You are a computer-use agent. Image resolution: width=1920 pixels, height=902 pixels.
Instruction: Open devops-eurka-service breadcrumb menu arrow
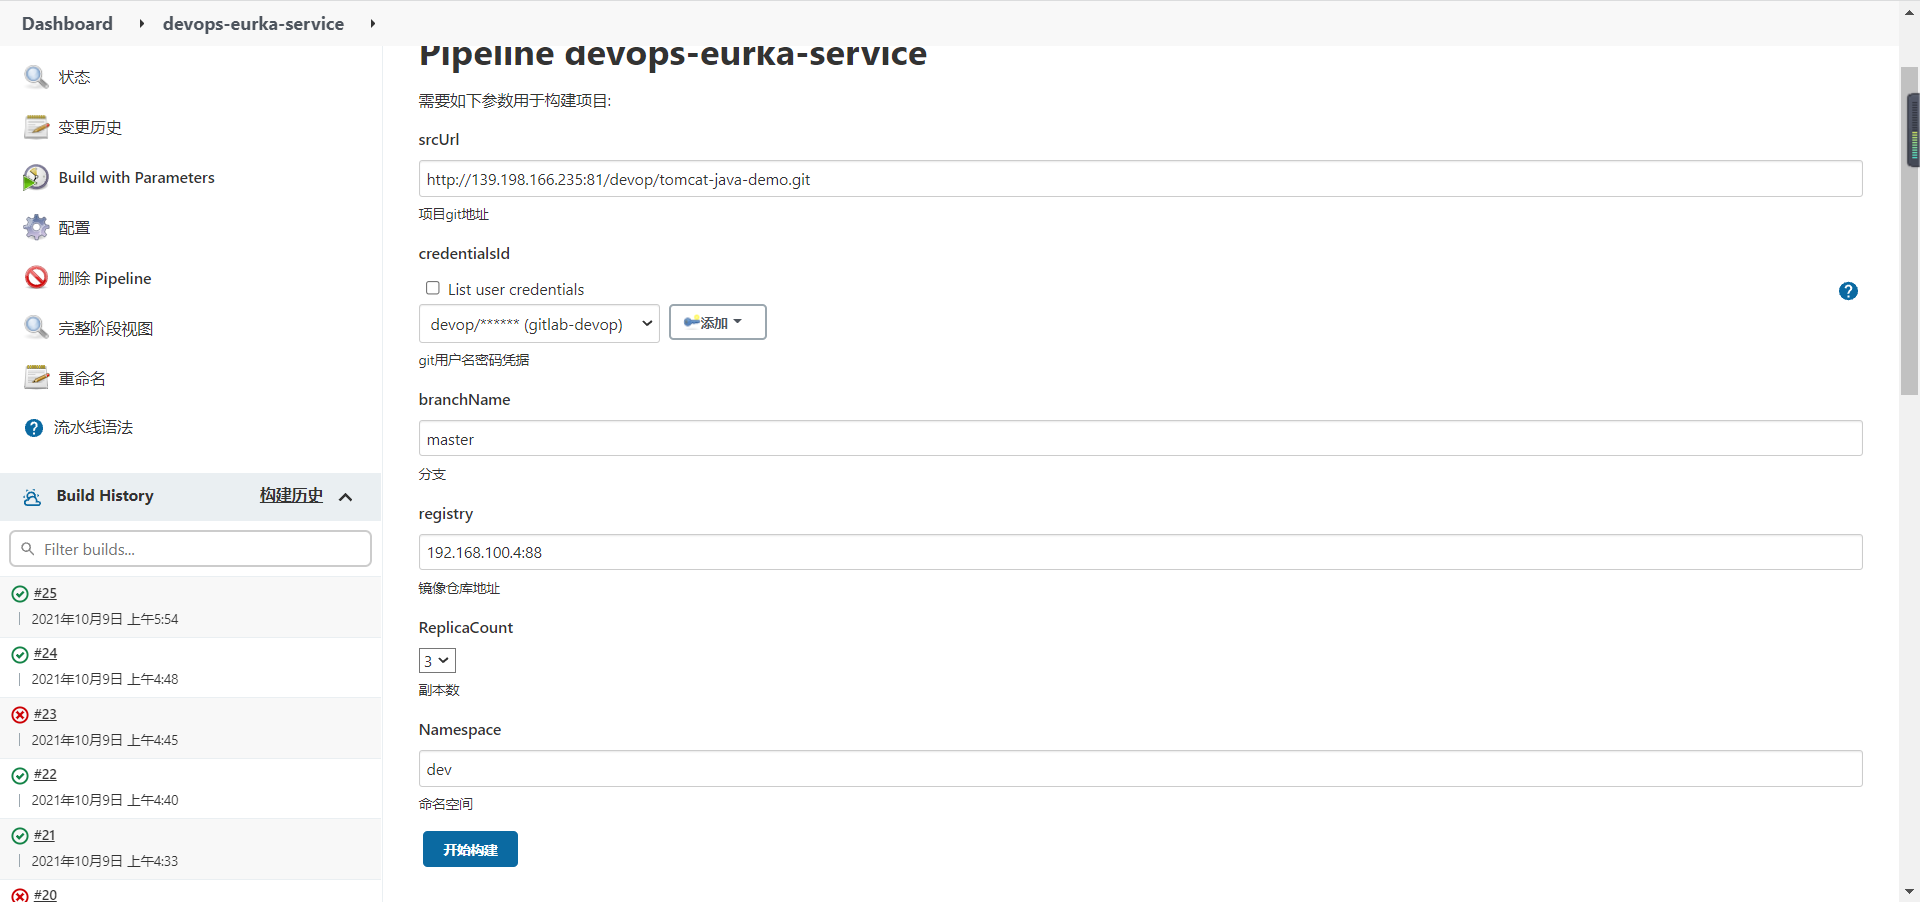[x=372, y=23]
